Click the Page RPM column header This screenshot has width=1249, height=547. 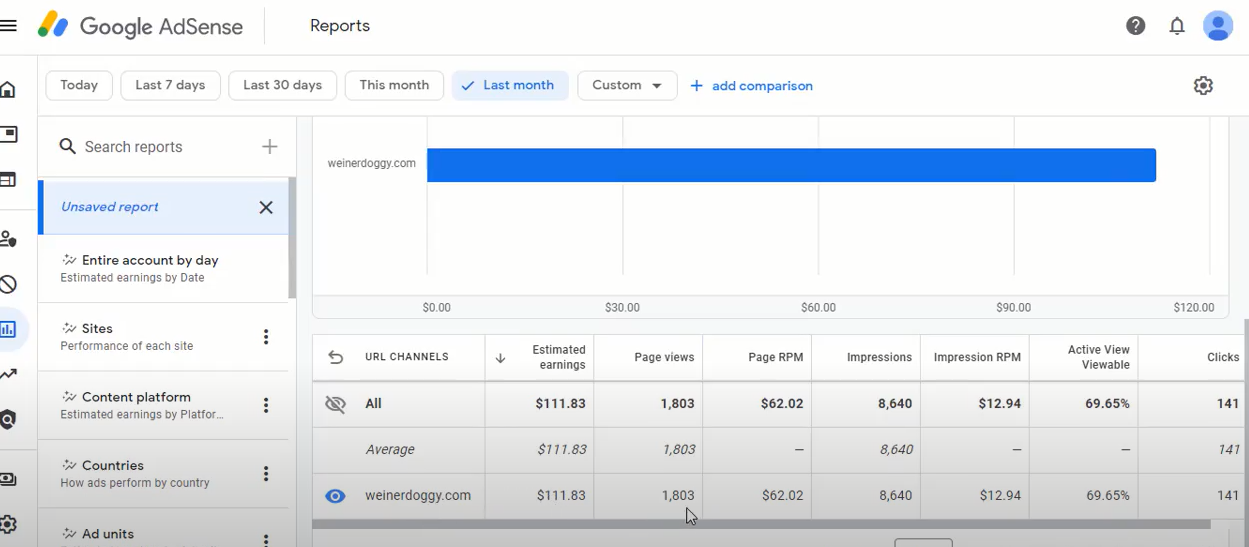tap(776, 357)
